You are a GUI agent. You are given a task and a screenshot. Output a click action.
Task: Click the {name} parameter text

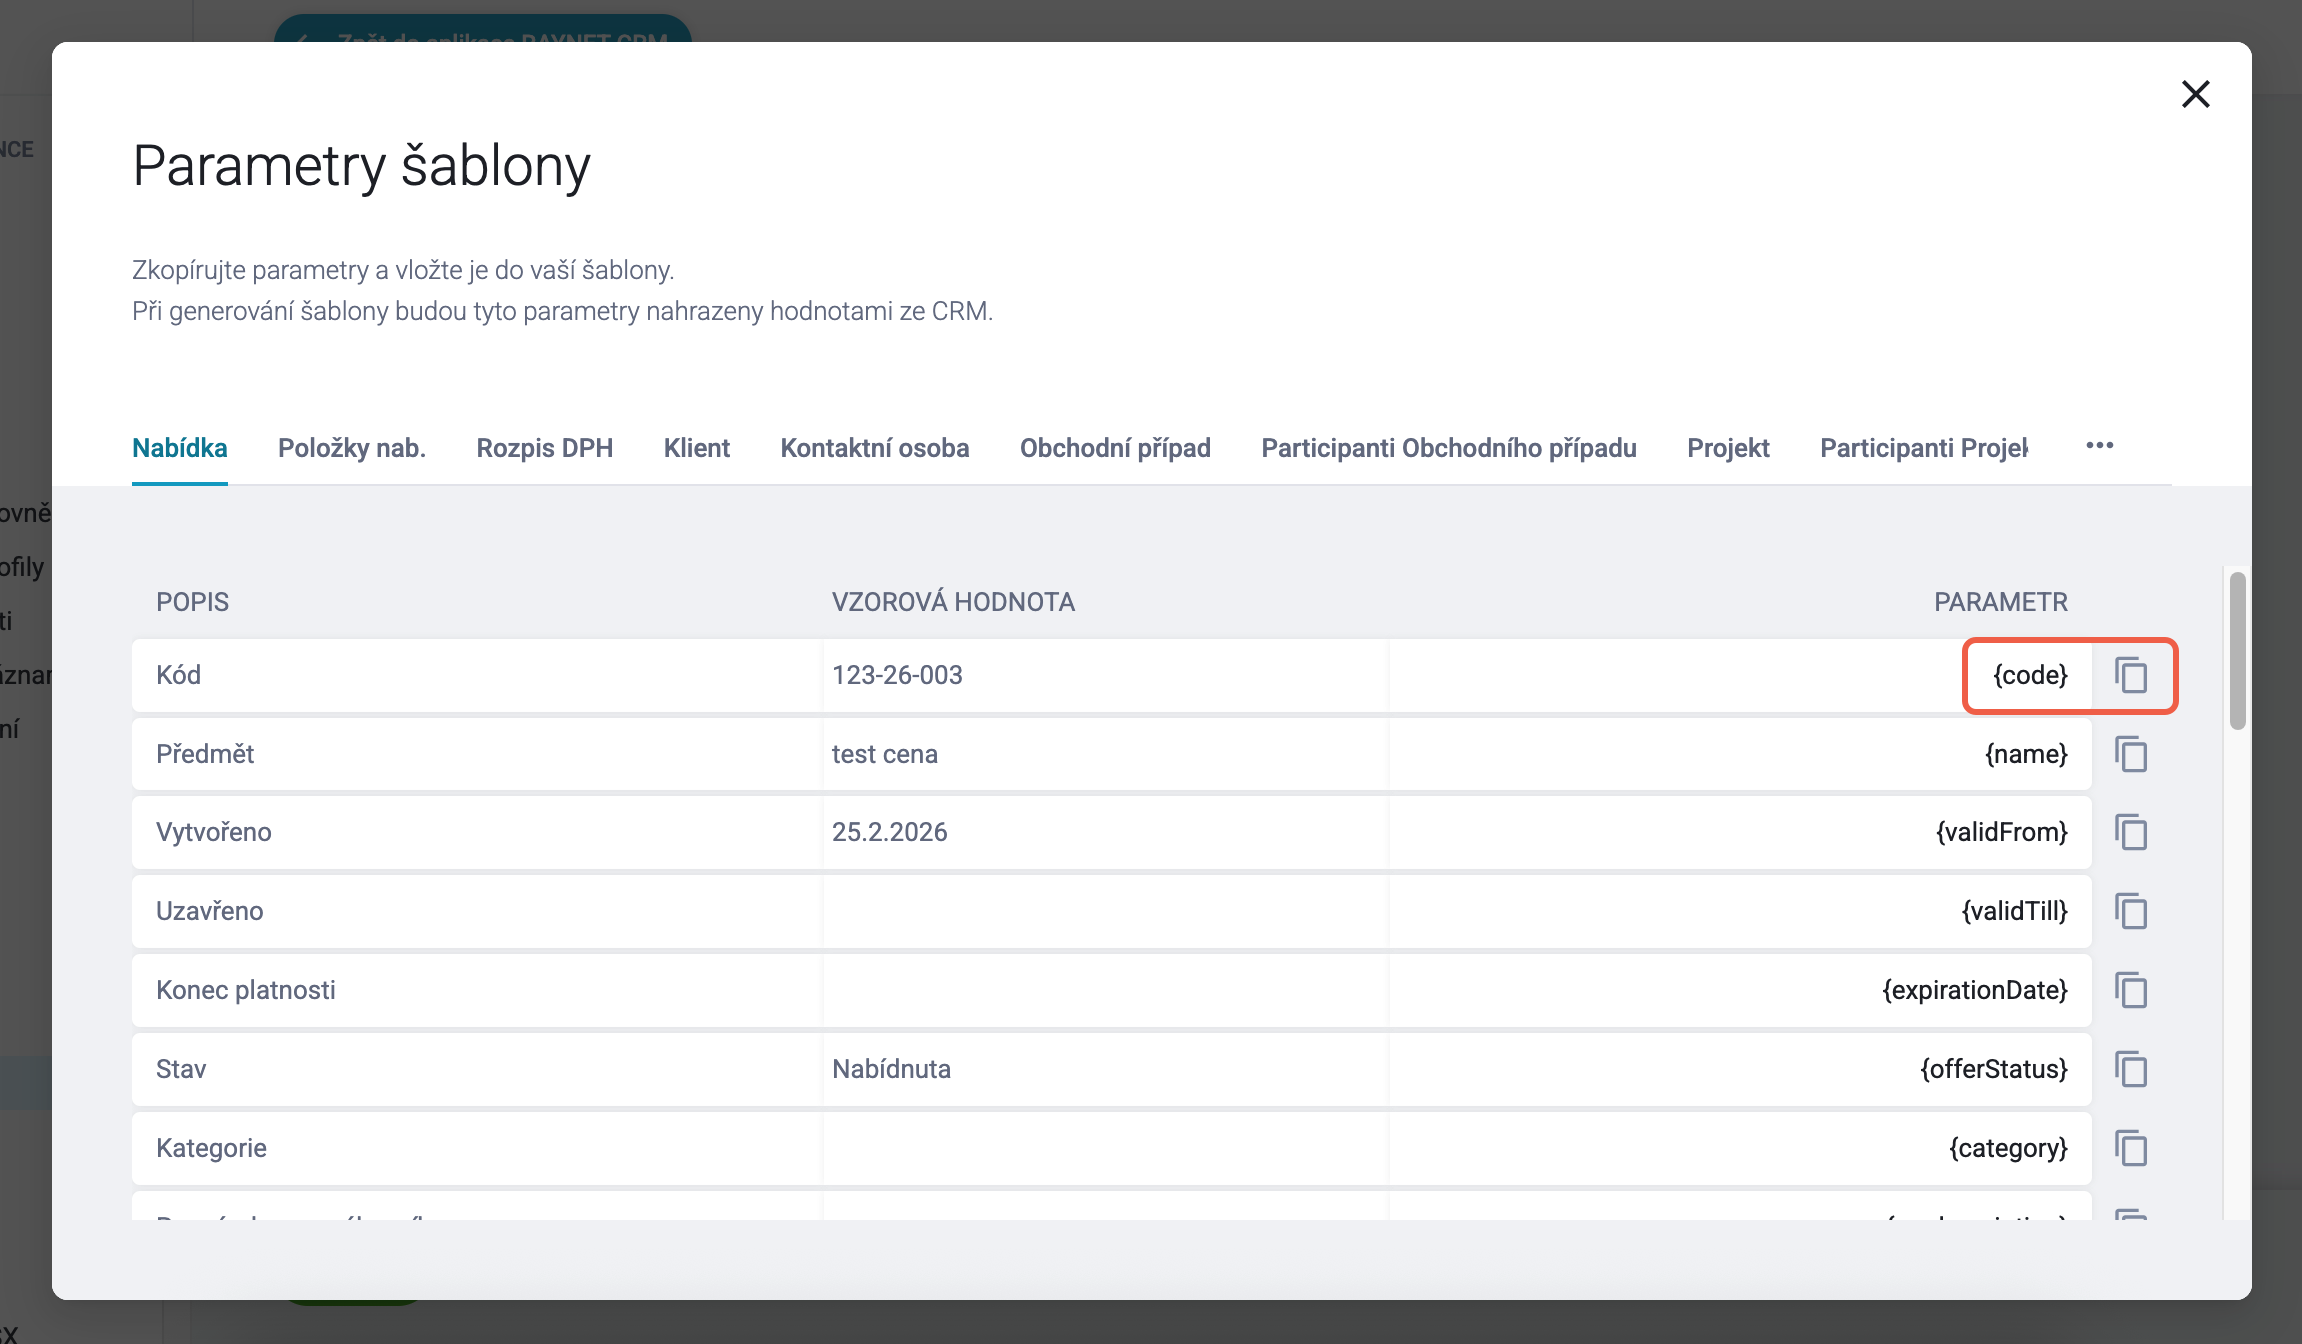click(x=2026, y=754)
